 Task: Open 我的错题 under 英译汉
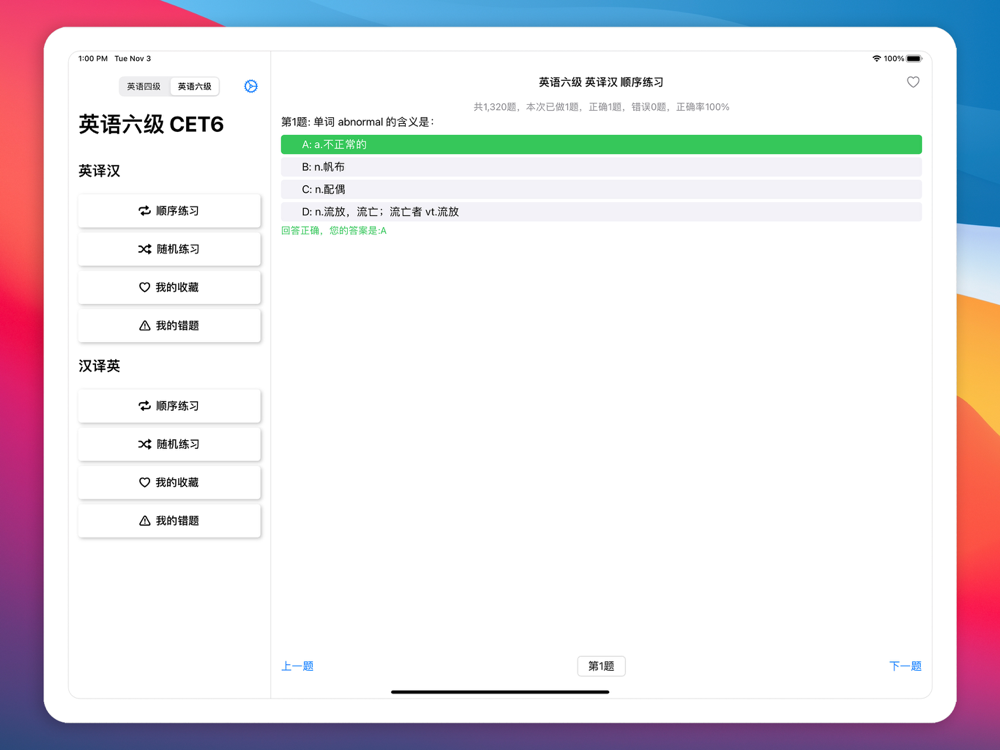click(169, 326)
